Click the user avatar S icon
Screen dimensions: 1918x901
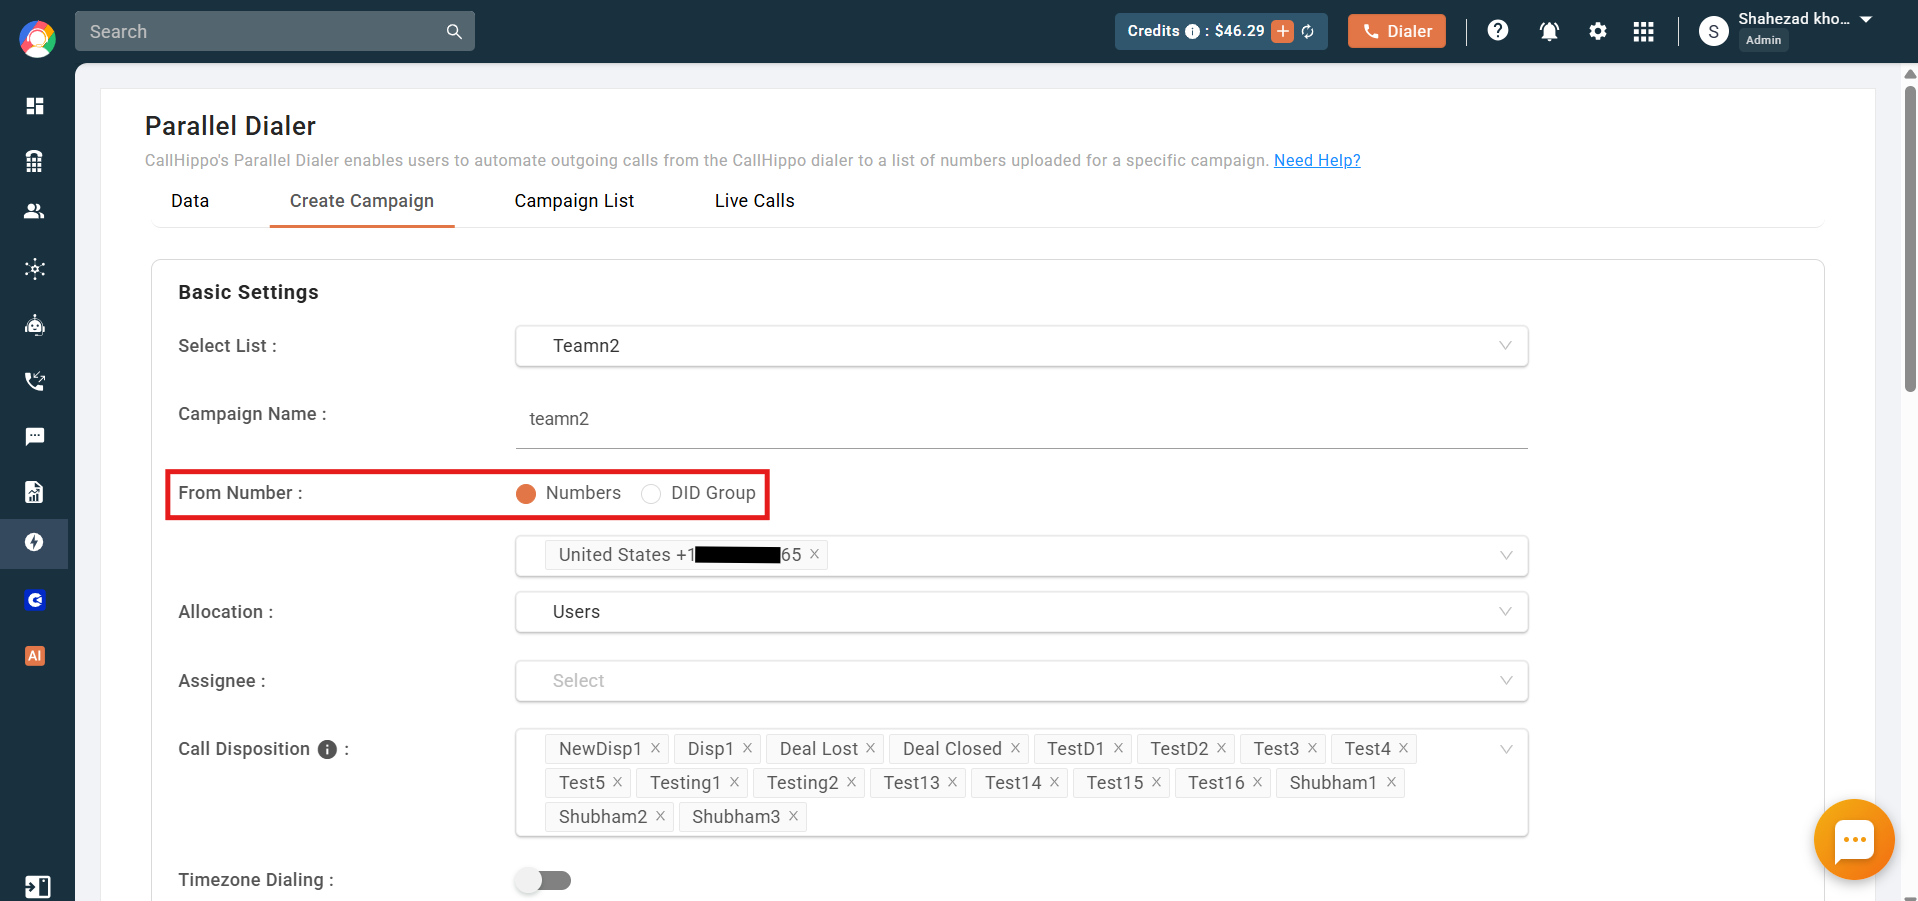(1714, 31)
